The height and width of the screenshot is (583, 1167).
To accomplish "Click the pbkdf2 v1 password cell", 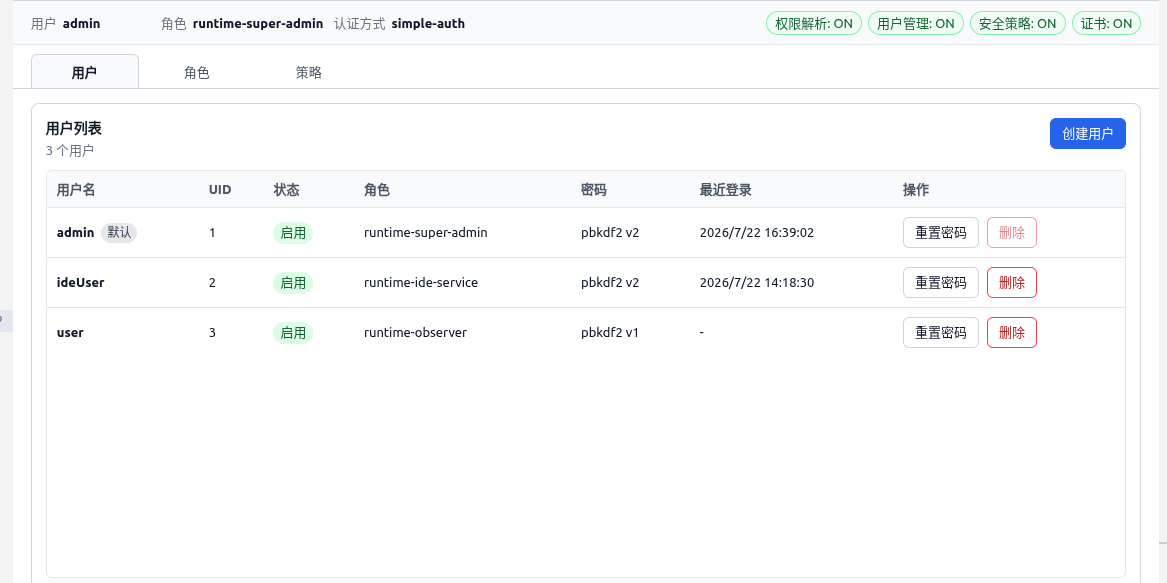I will (610, 333).
